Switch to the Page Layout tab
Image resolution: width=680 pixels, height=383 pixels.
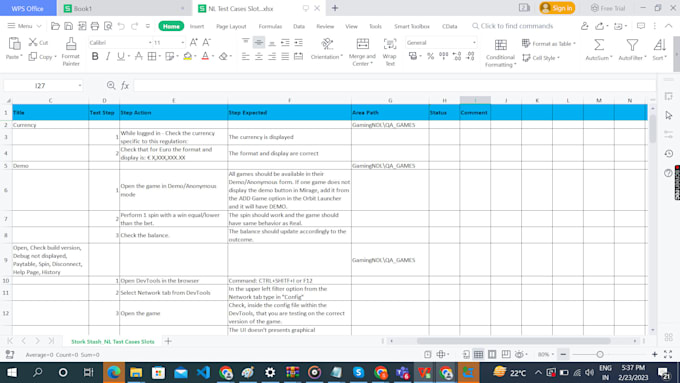(x=231, y=26)
